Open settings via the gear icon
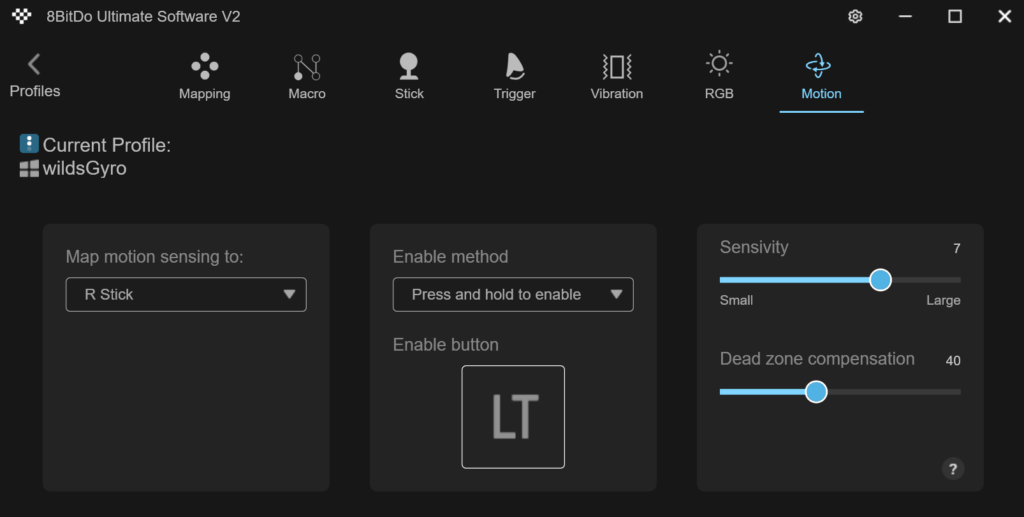The height and width of the screenshot is (517, 1024). point(855,16)
